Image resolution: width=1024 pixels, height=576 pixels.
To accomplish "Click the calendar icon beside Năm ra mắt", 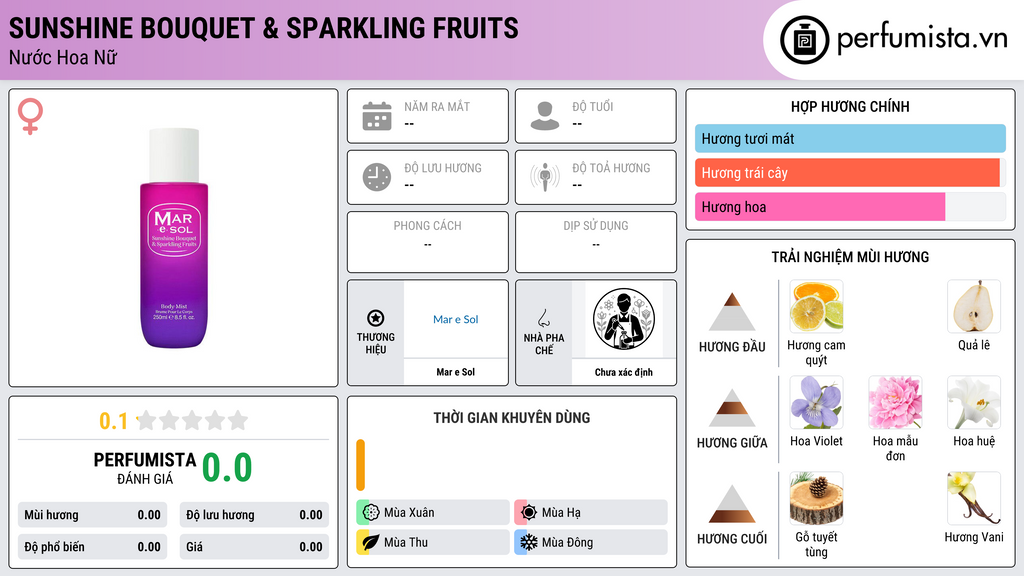I will pos(377,116).
